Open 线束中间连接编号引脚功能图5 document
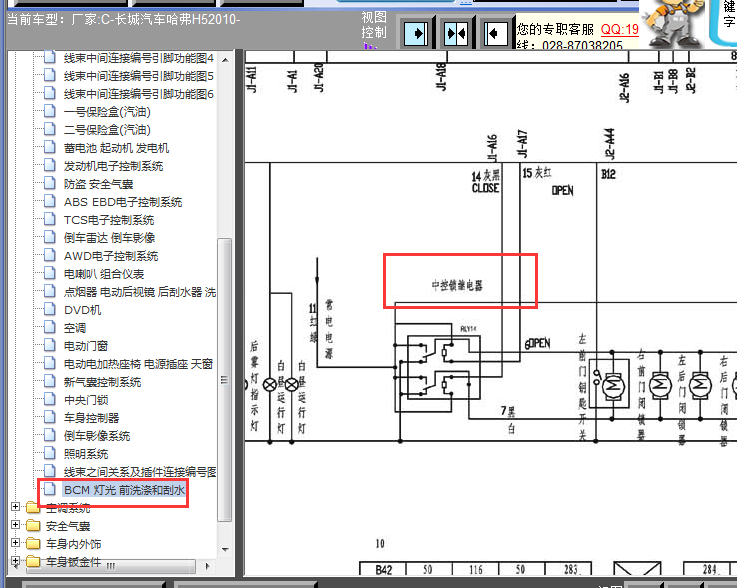The image size is (737, 588). pos(139,76)
